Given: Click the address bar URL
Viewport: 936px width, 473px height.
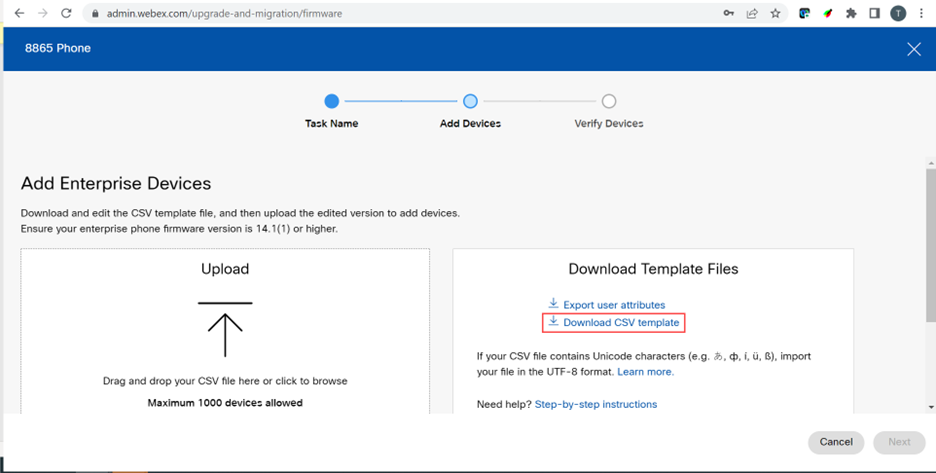Looking at the screenshot, I should (x=224, y=13).
